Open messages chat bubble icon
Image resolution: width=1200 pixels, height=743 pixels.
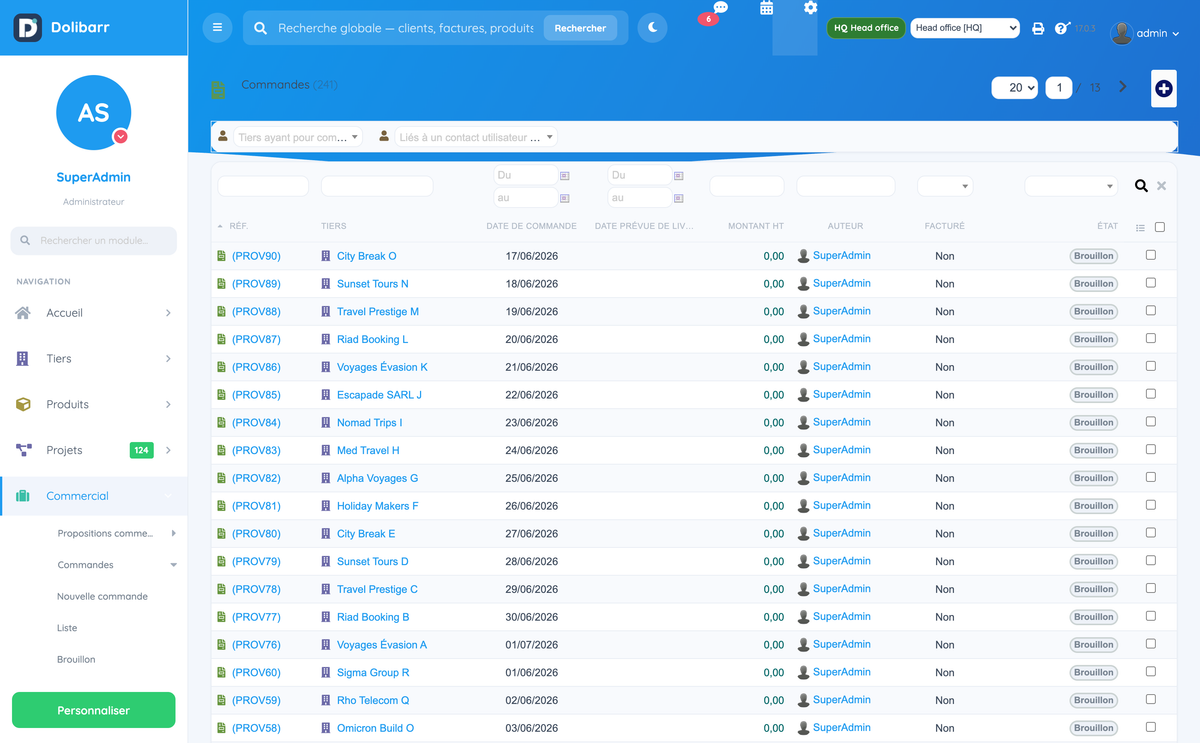click(720, 7)
